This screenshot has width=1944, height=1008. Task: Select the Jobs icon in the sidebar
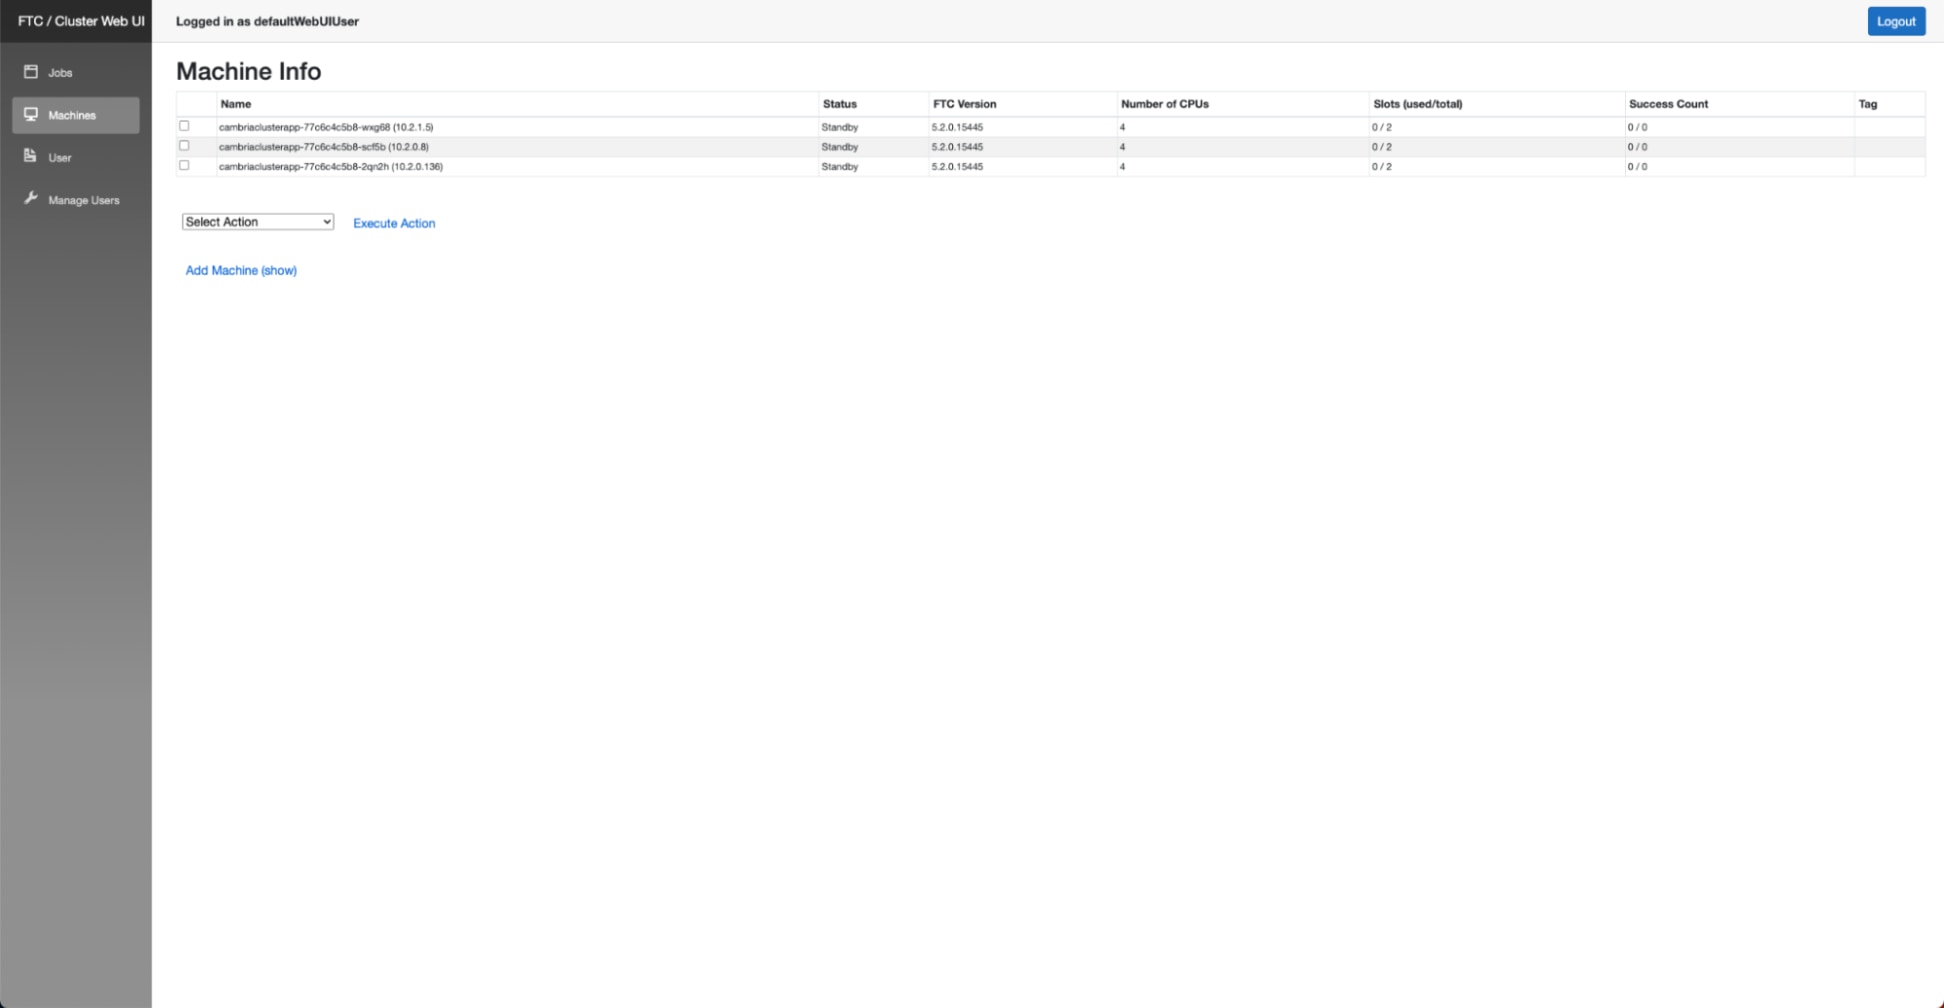coord(31,72)
